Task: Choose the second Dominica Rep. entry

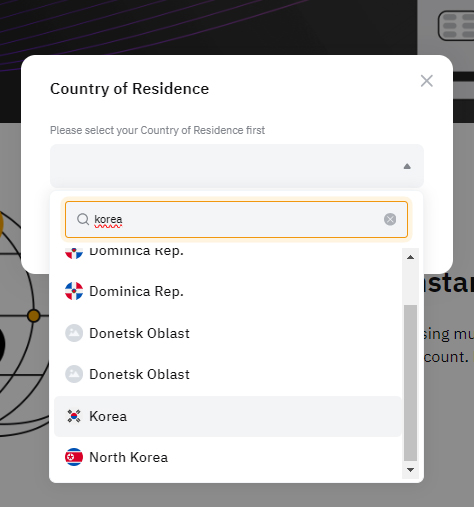Action: tap(228, 292)
